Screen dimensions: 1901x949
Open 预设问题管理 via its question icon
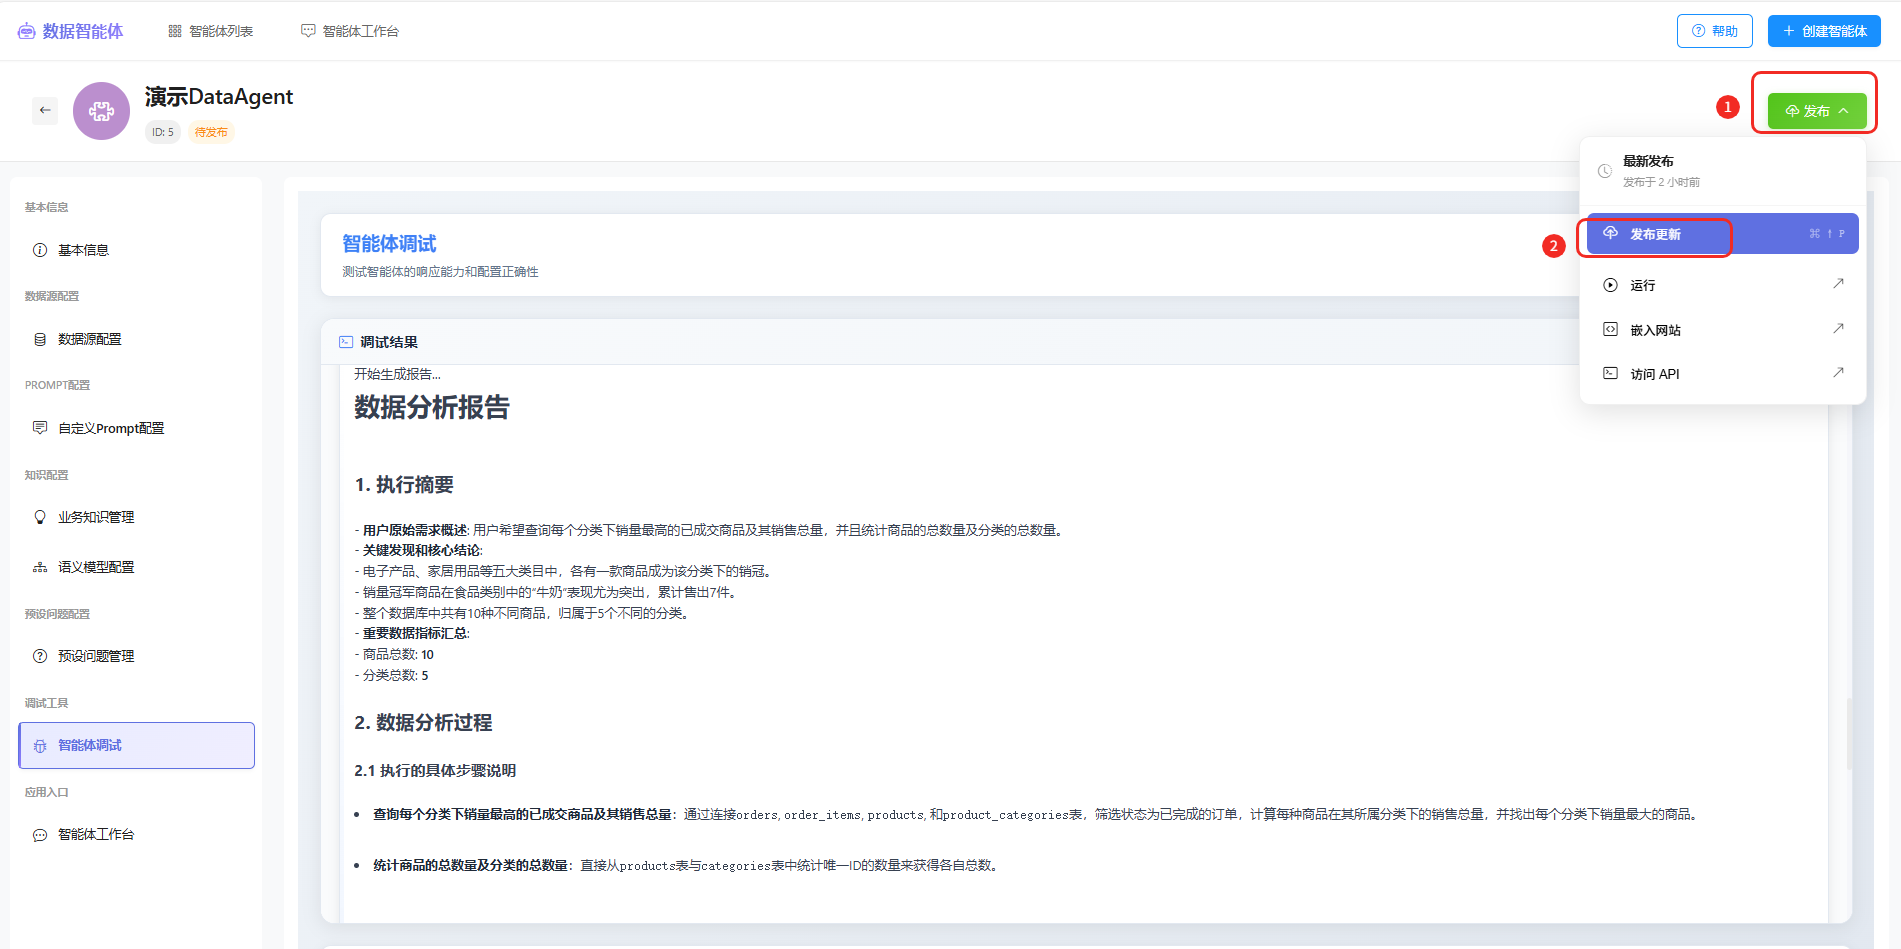[40, 655]
